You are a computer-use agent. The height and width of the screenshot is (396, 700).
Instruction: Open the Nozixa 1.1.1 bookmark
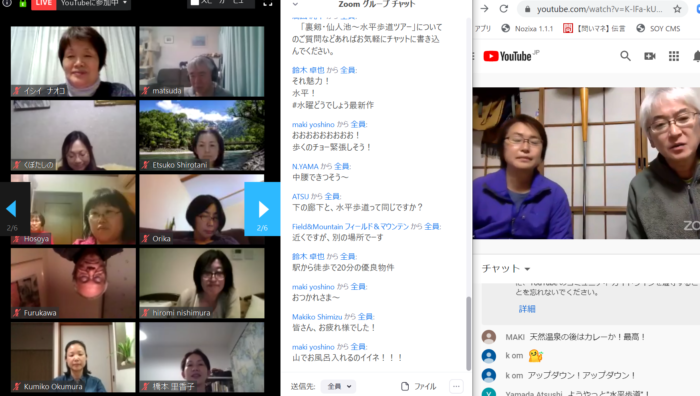pyautogui.click(x=527, y=28)
